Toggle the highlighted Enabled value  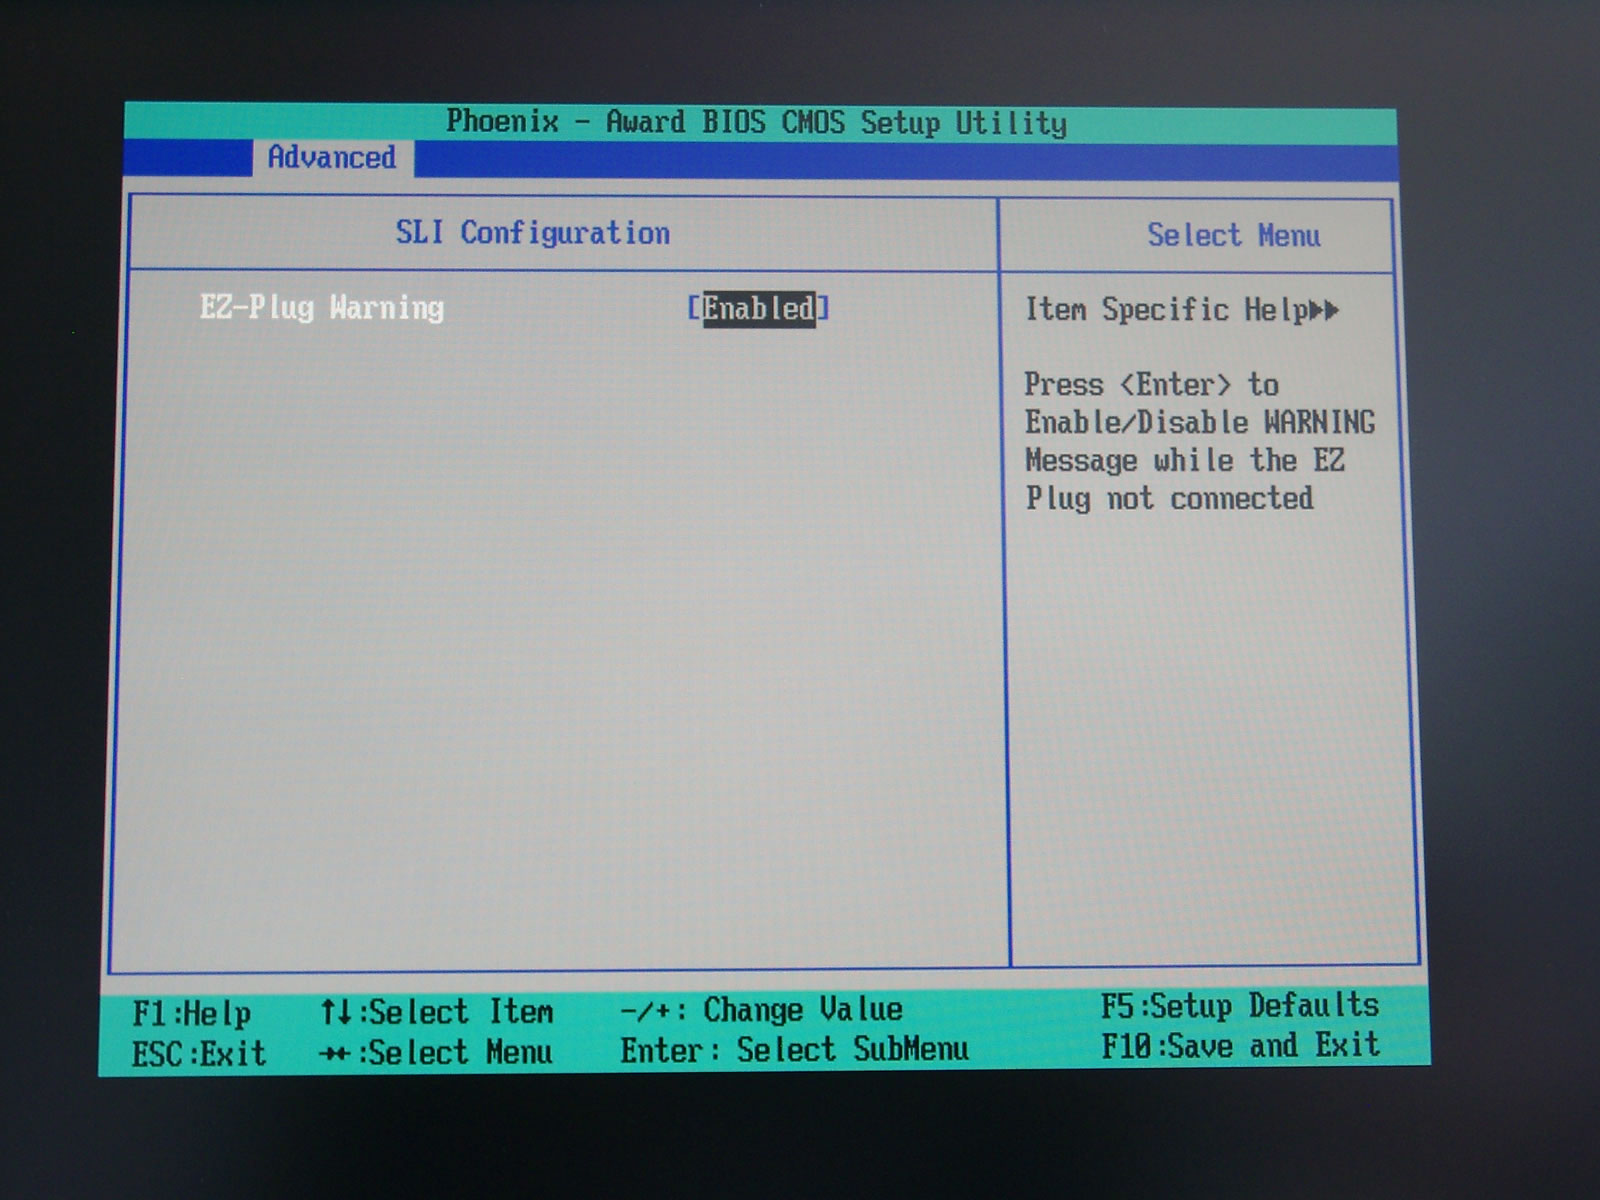click(x=759, y=308)
